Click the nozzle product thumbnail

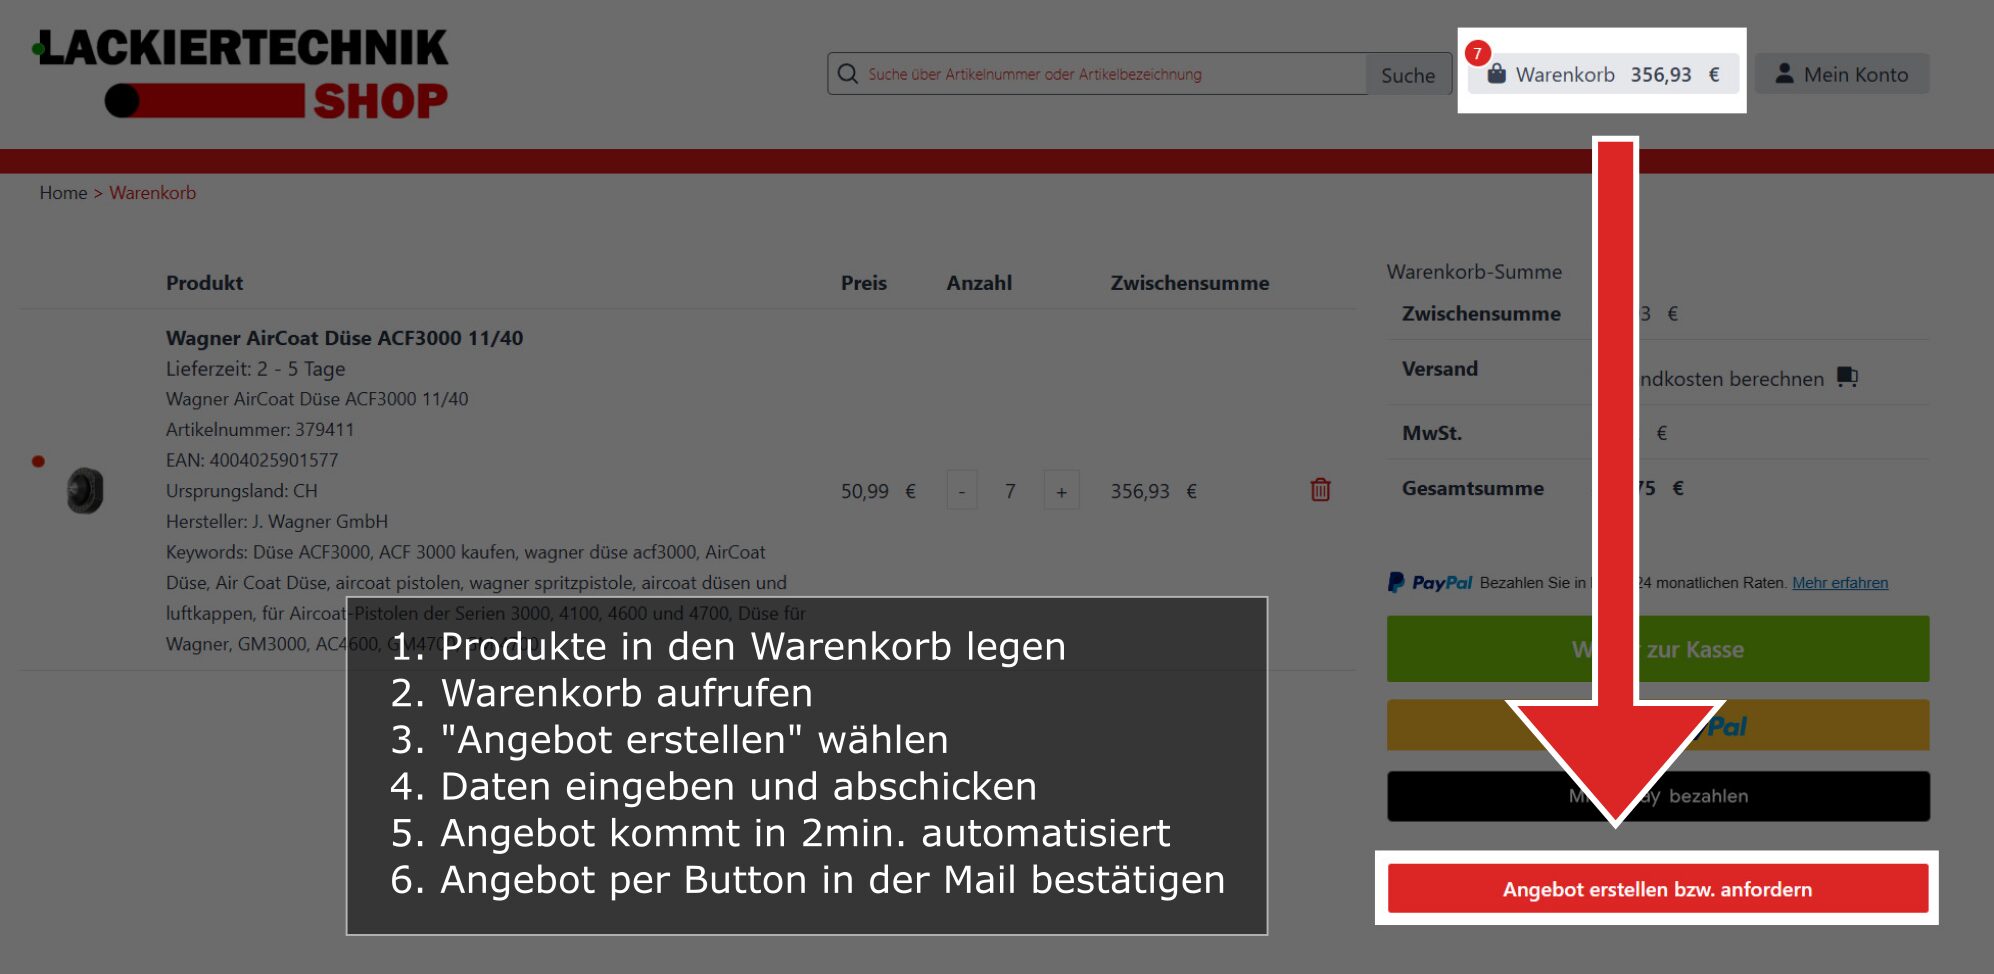85,491
